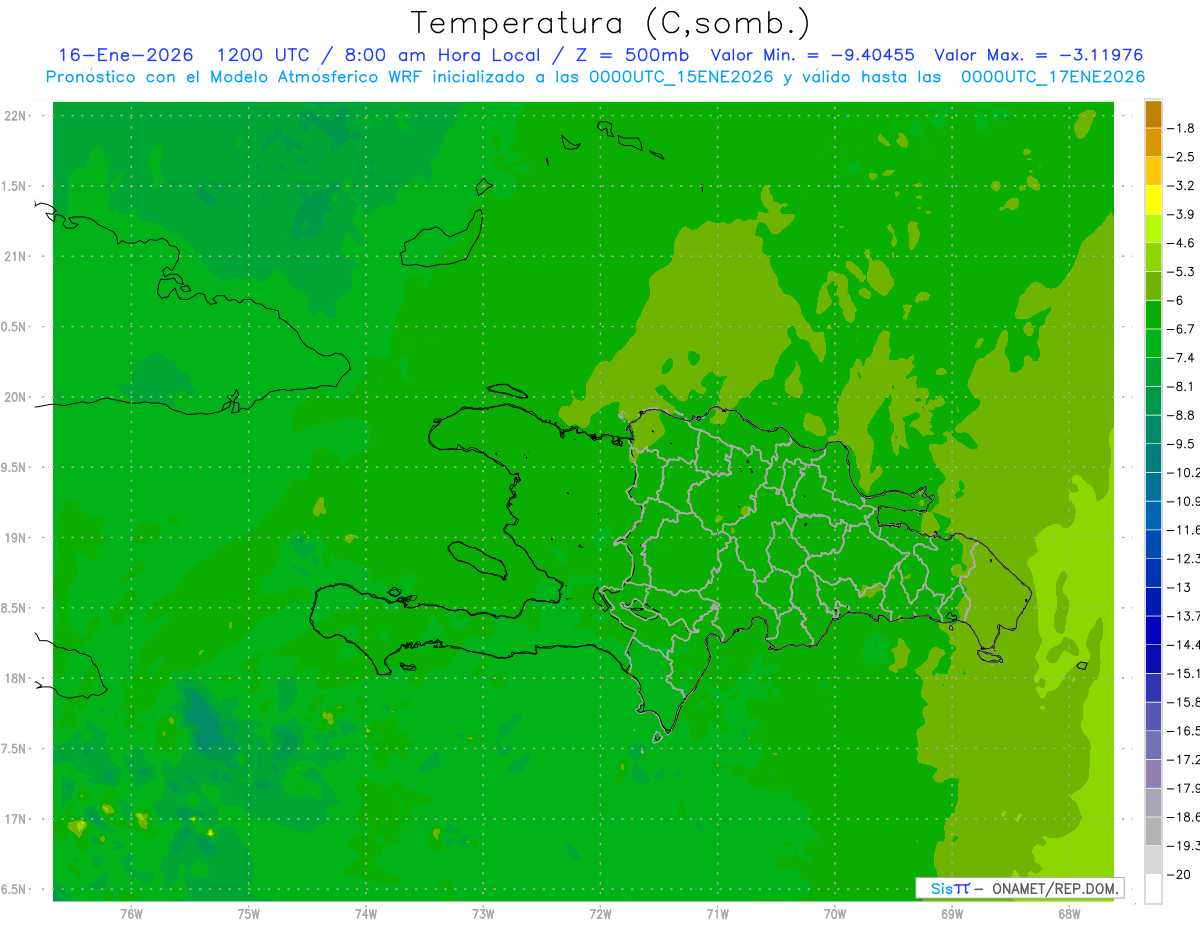1200x927 pixels.
Task: Click the yellow swatch between -3.2 and -3.9
Action: point(1153,200)
